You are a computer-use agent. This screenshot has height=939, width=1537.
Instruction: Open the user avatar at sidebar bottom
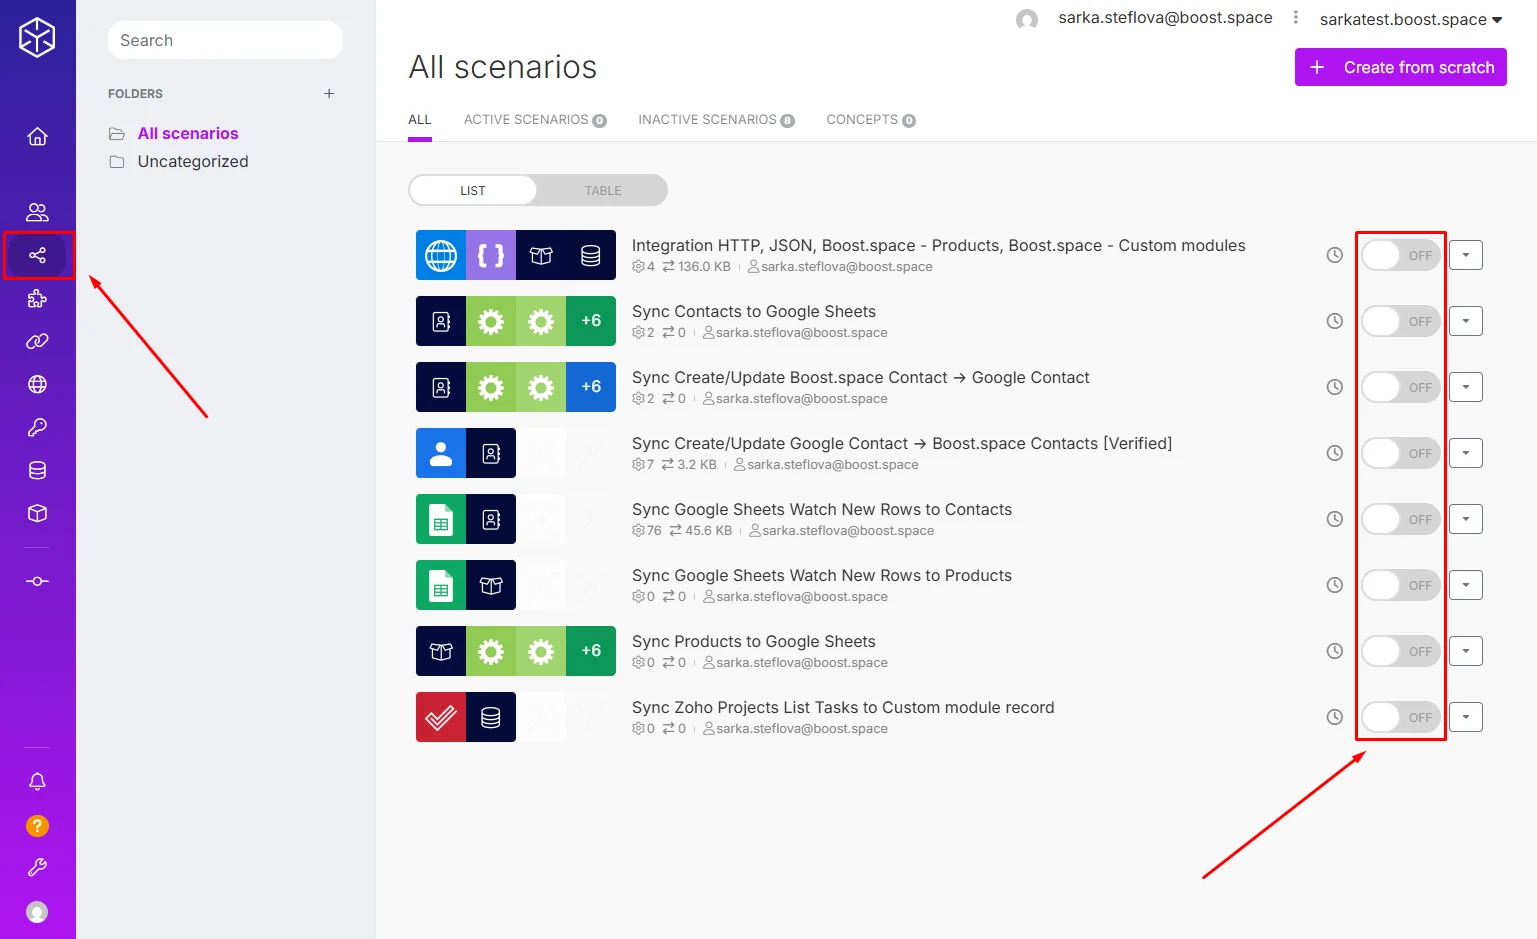(x=37, y=912)
